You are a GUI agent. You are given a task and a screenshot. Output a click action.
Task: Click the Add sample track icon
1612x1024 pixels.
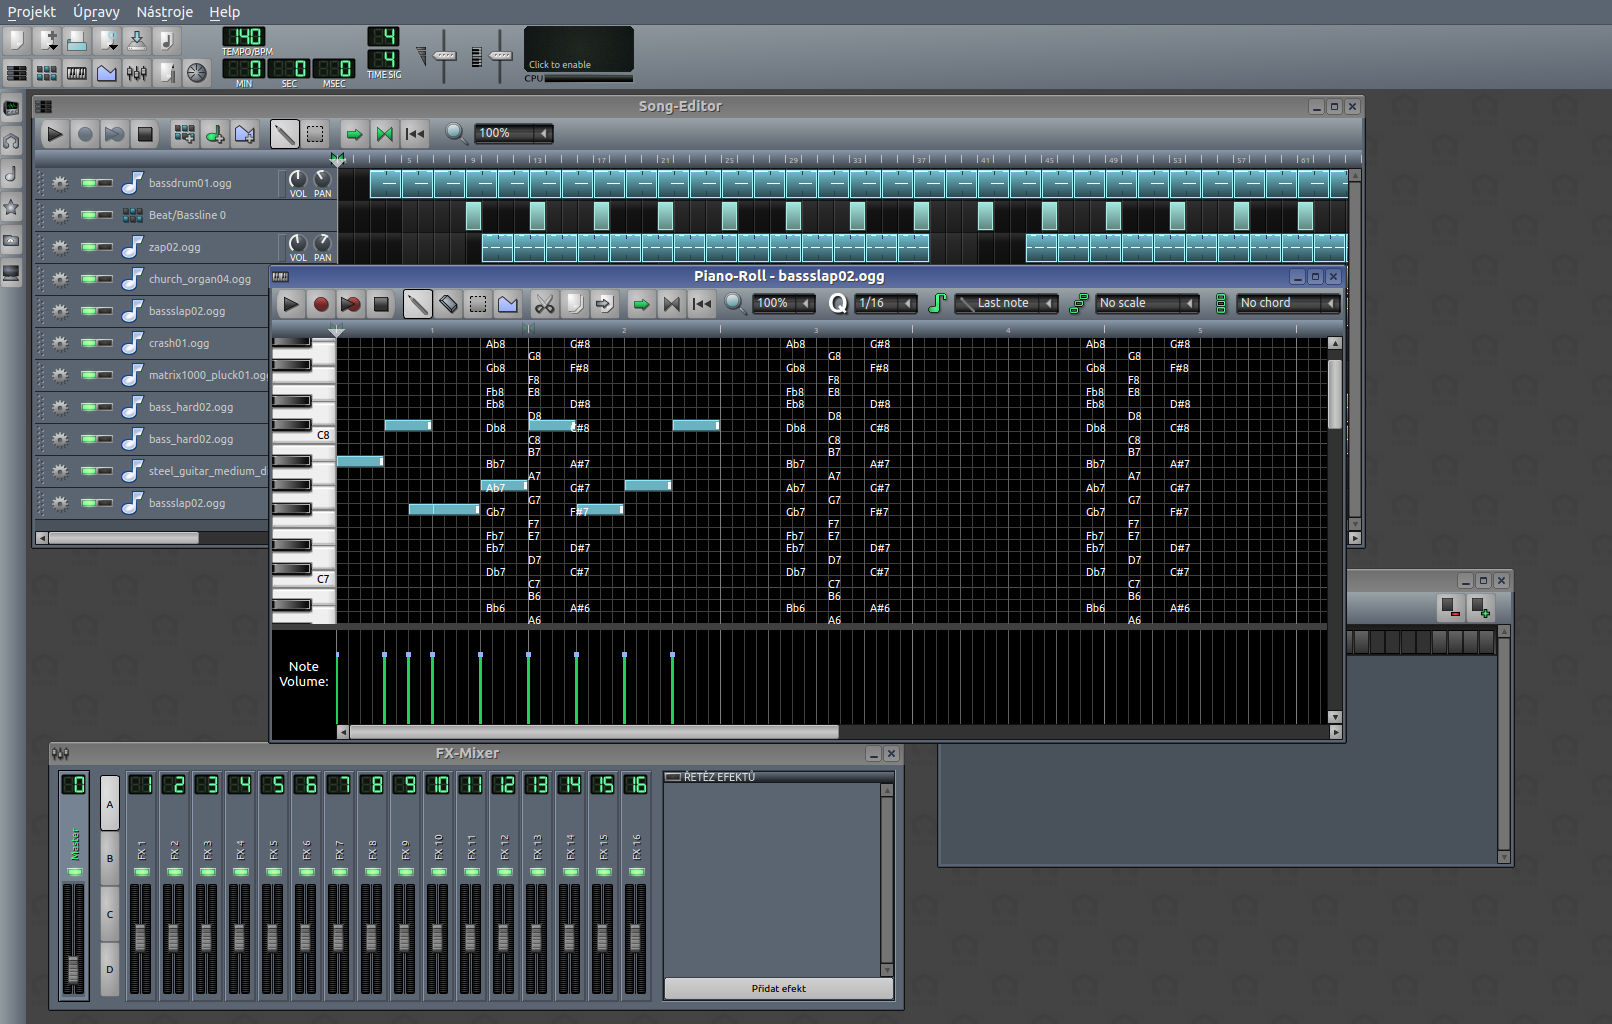[214, 134]
